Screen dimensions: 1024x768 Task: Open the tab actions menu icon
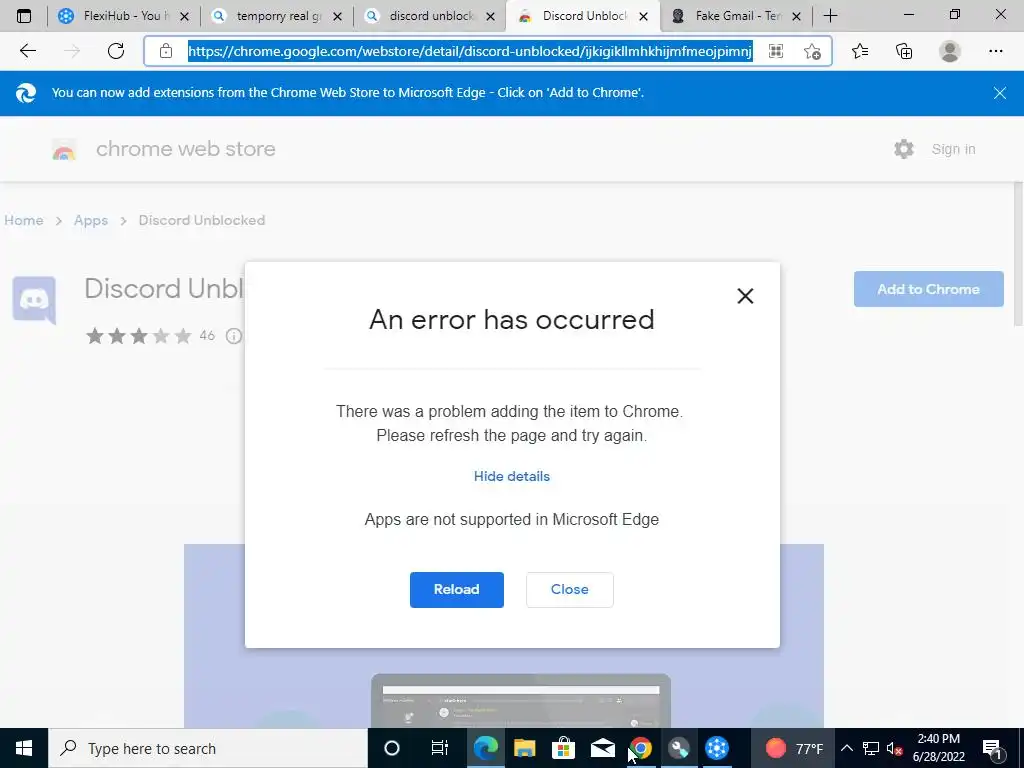pos(24,16)
